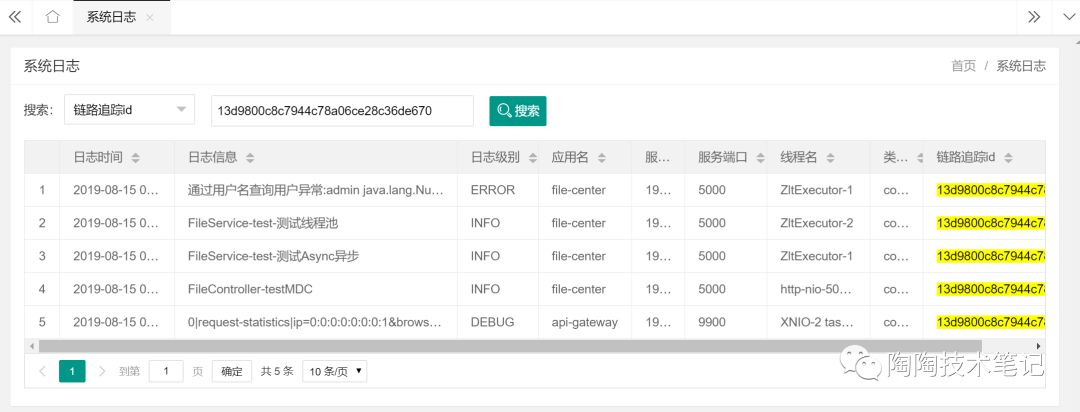Click the FileService-test-测试线程池 log message
The width and height of the screenshot is (1080, 412).
[262, 223]
